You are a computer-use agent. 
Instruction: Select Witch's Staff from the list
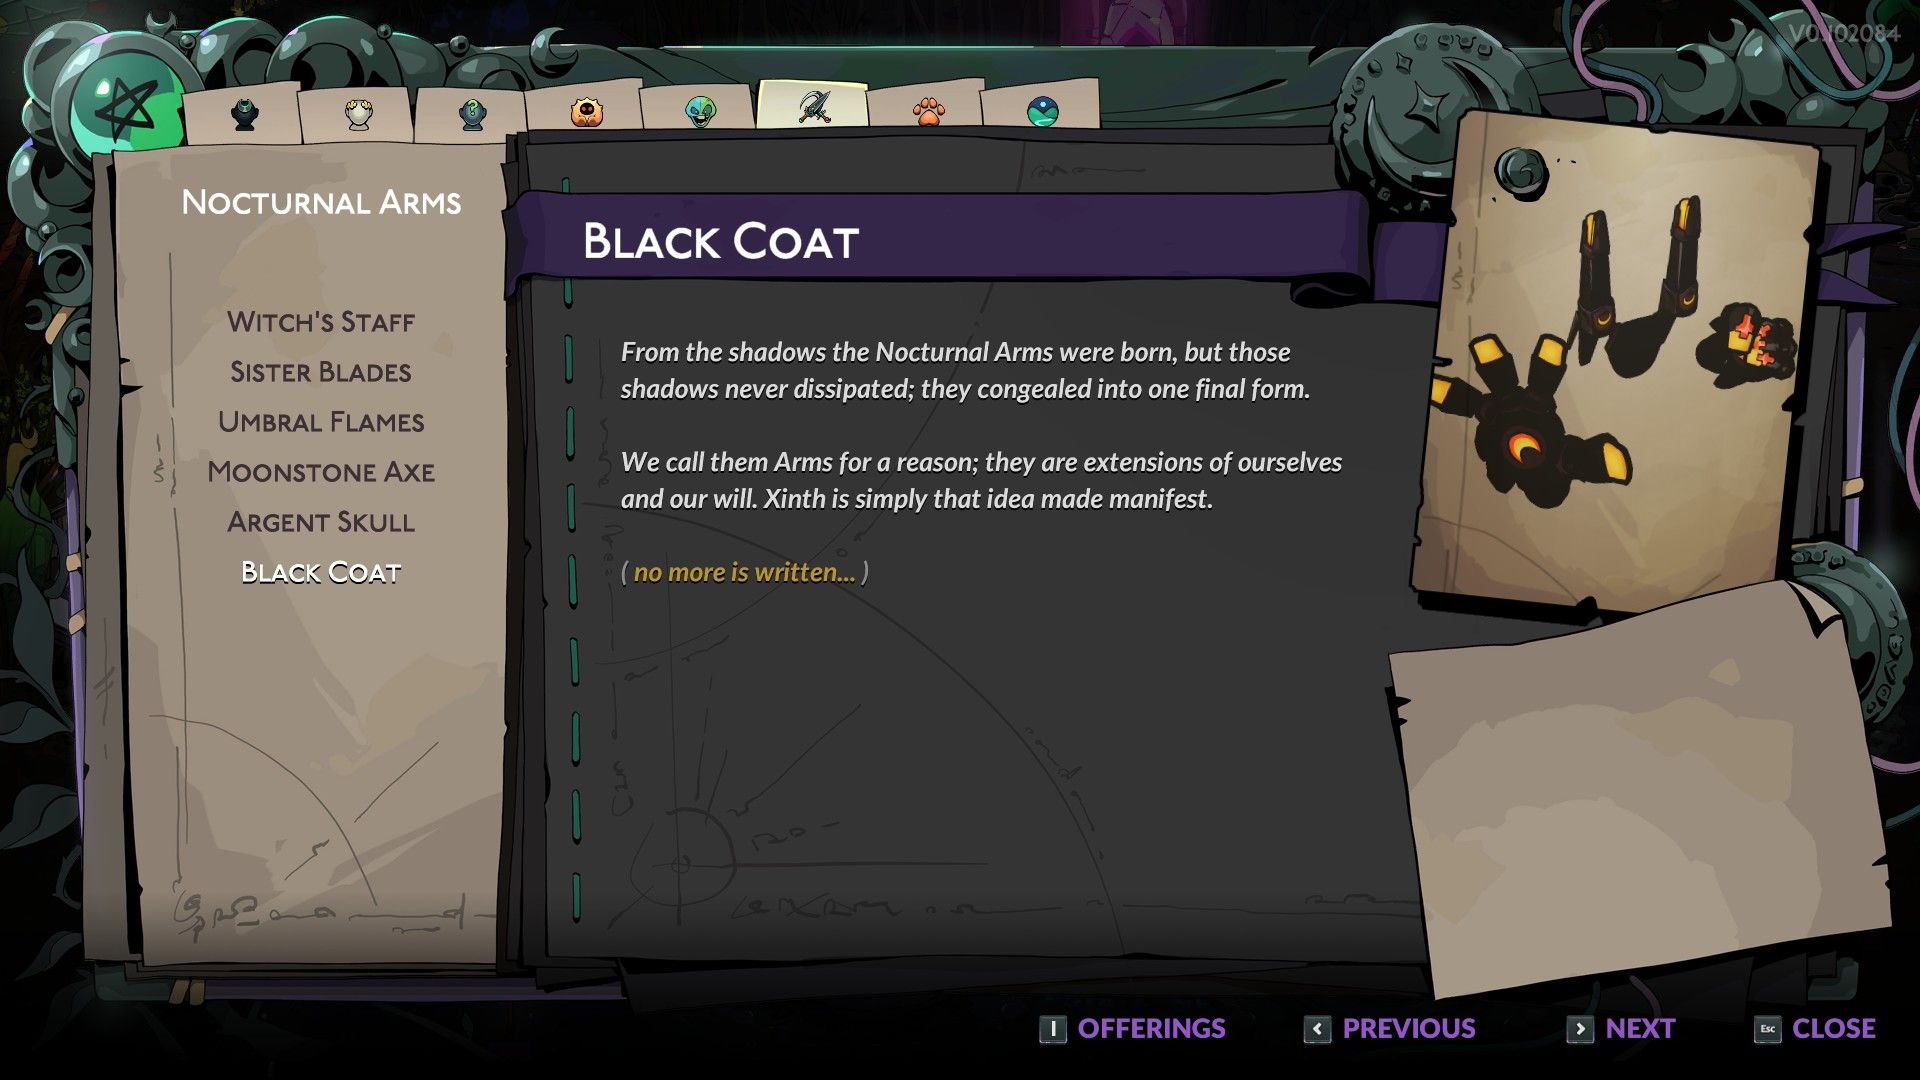pos(320,322)
